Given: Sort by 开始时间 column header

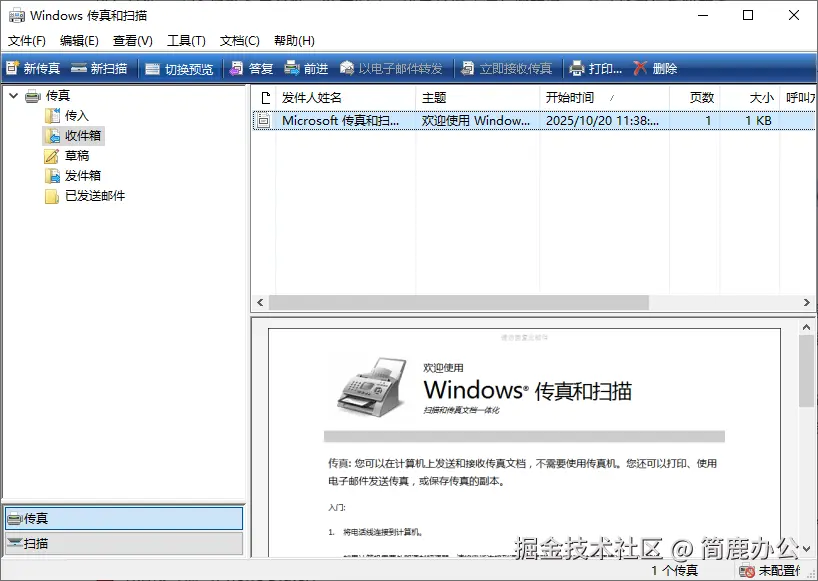Looking at the screenshot, I should [x=604, y=98].
